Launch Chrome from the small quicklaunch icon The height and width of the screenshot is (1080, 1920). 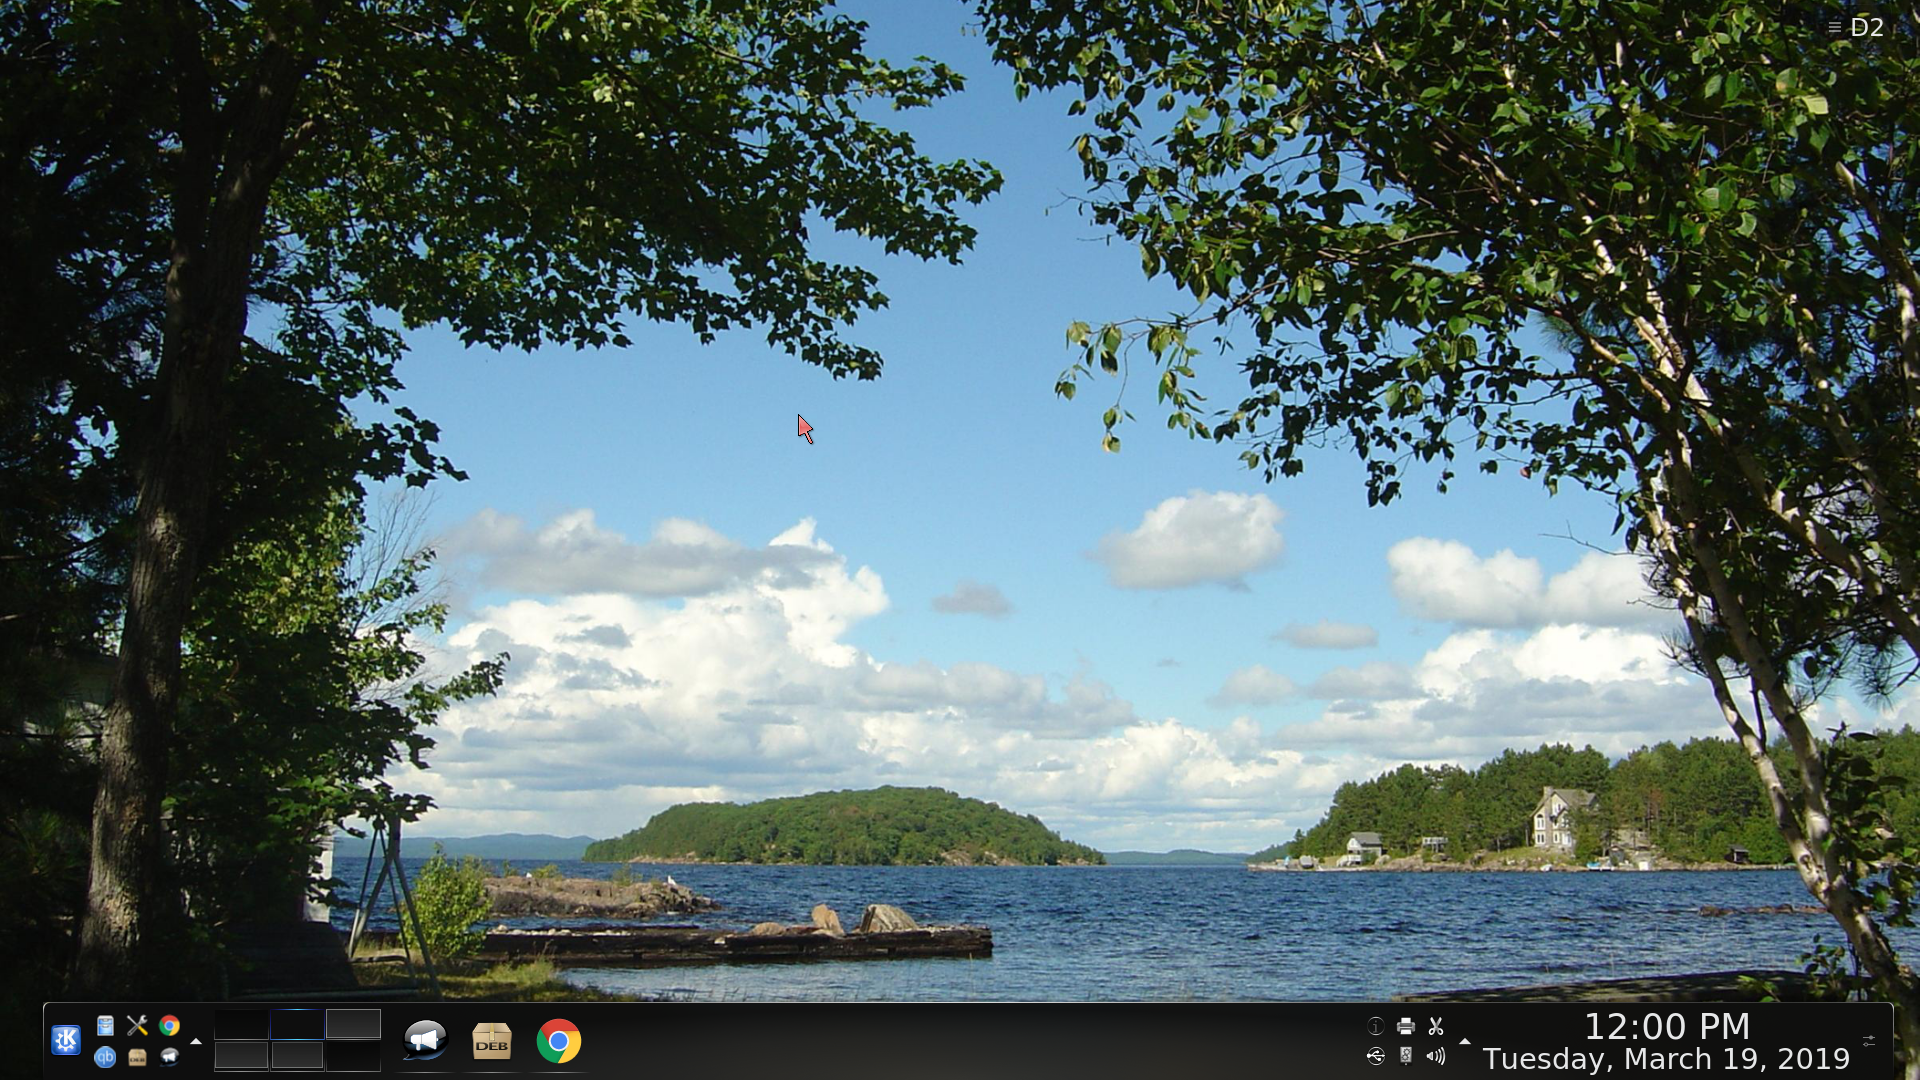[169, 1025]
